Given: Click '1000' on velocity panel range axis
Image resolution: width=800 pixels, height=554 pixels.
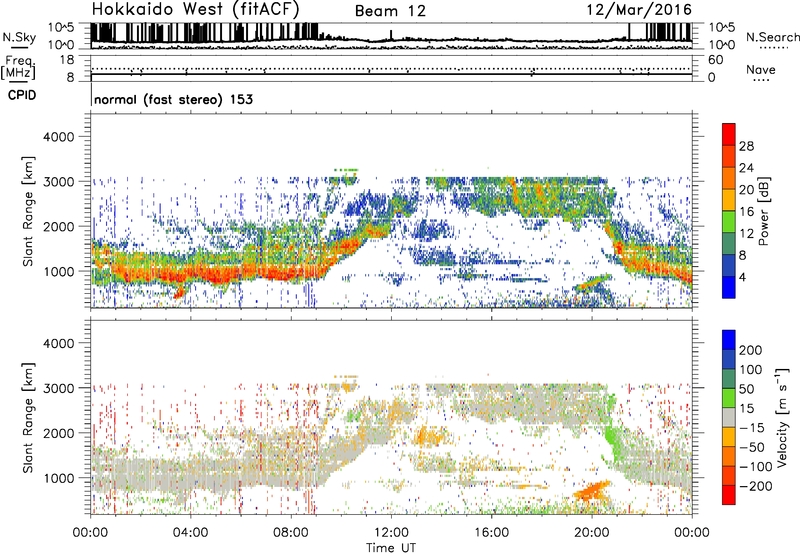Looking at the screenshot, I should point(58,478).
